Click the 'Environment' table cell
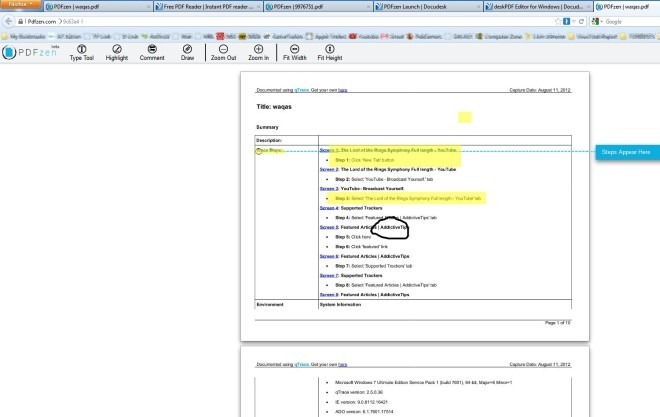The width and height of the screenshot is (660, 417). click(x=287, y=305)
